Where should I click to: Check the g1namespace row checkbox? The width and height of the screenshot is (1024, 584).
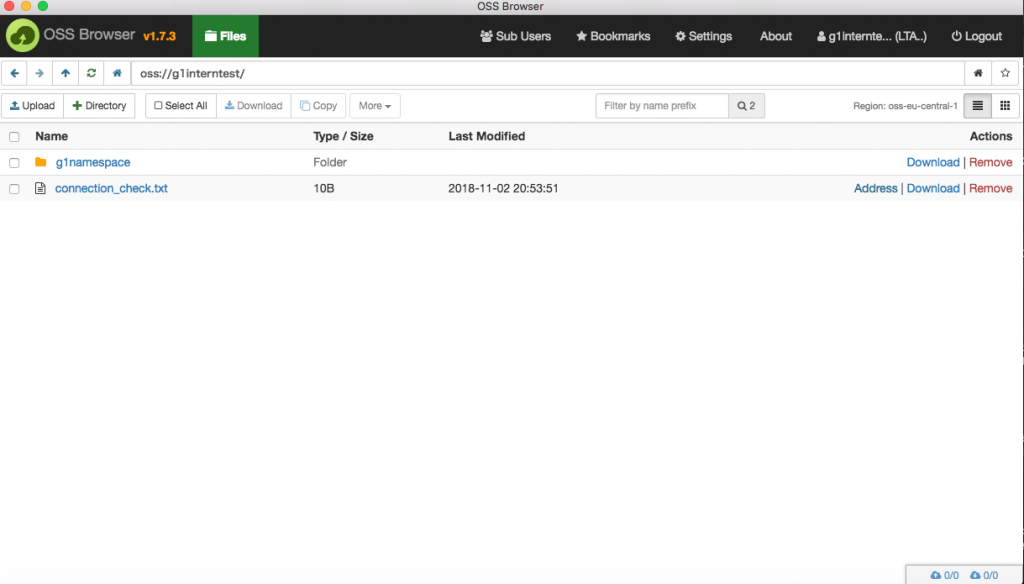[x=14, y=163]
